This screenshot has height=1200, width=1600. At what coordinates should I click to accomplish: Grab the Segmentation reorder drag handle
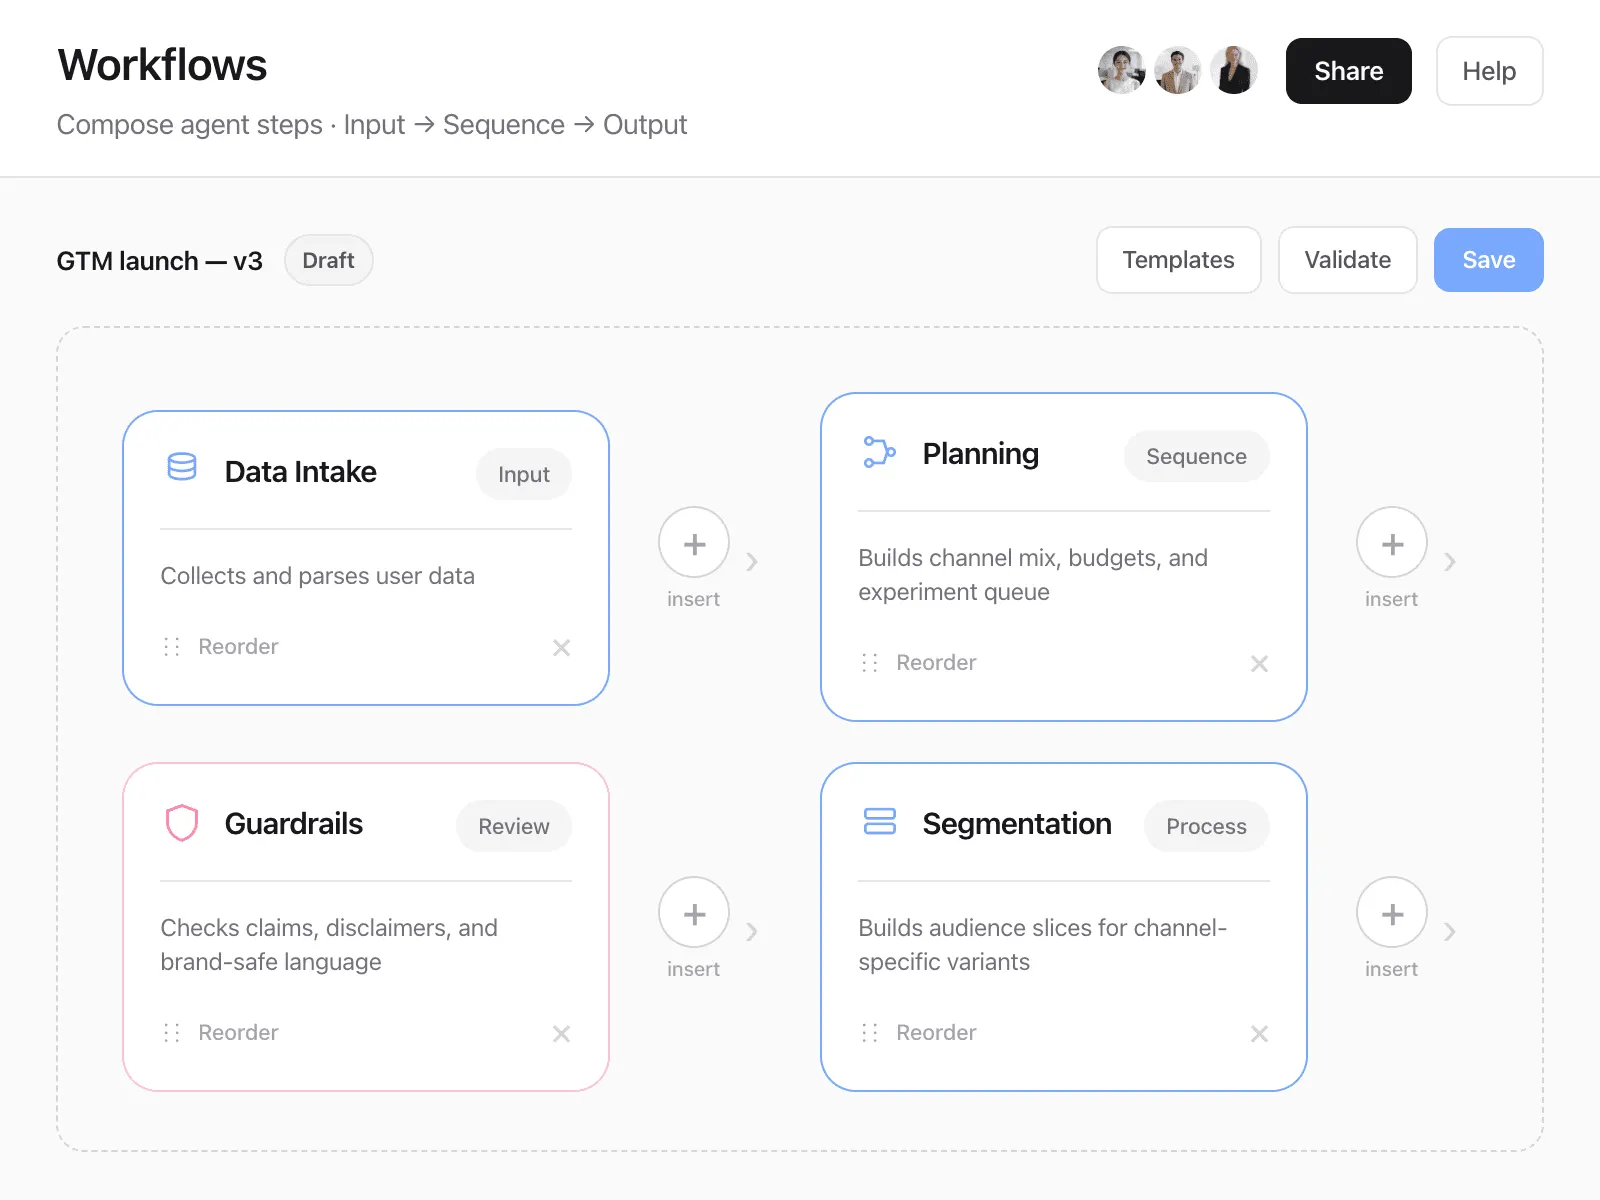870,1033
